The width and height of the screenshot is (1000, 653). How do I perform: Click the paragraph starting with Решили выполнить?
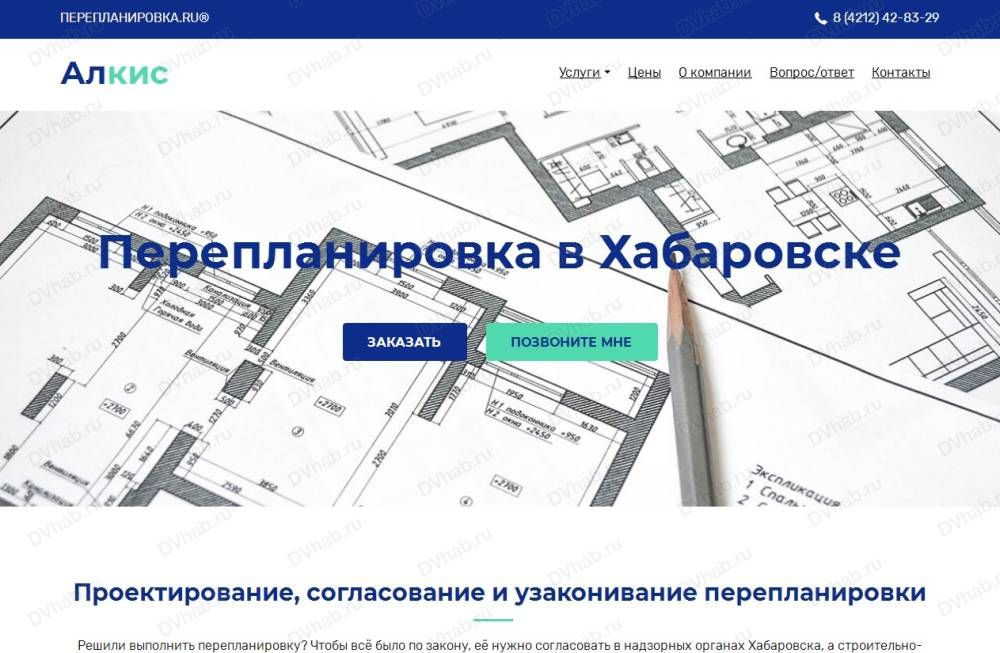click(499, 645)
